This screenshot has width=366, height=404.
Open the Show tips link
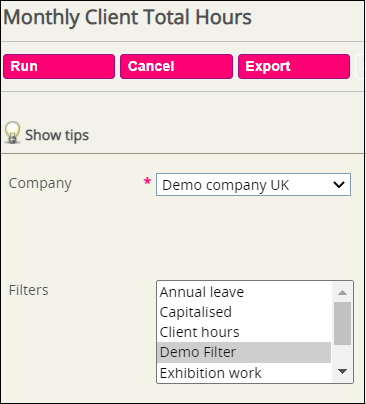(x=57, y=135)
